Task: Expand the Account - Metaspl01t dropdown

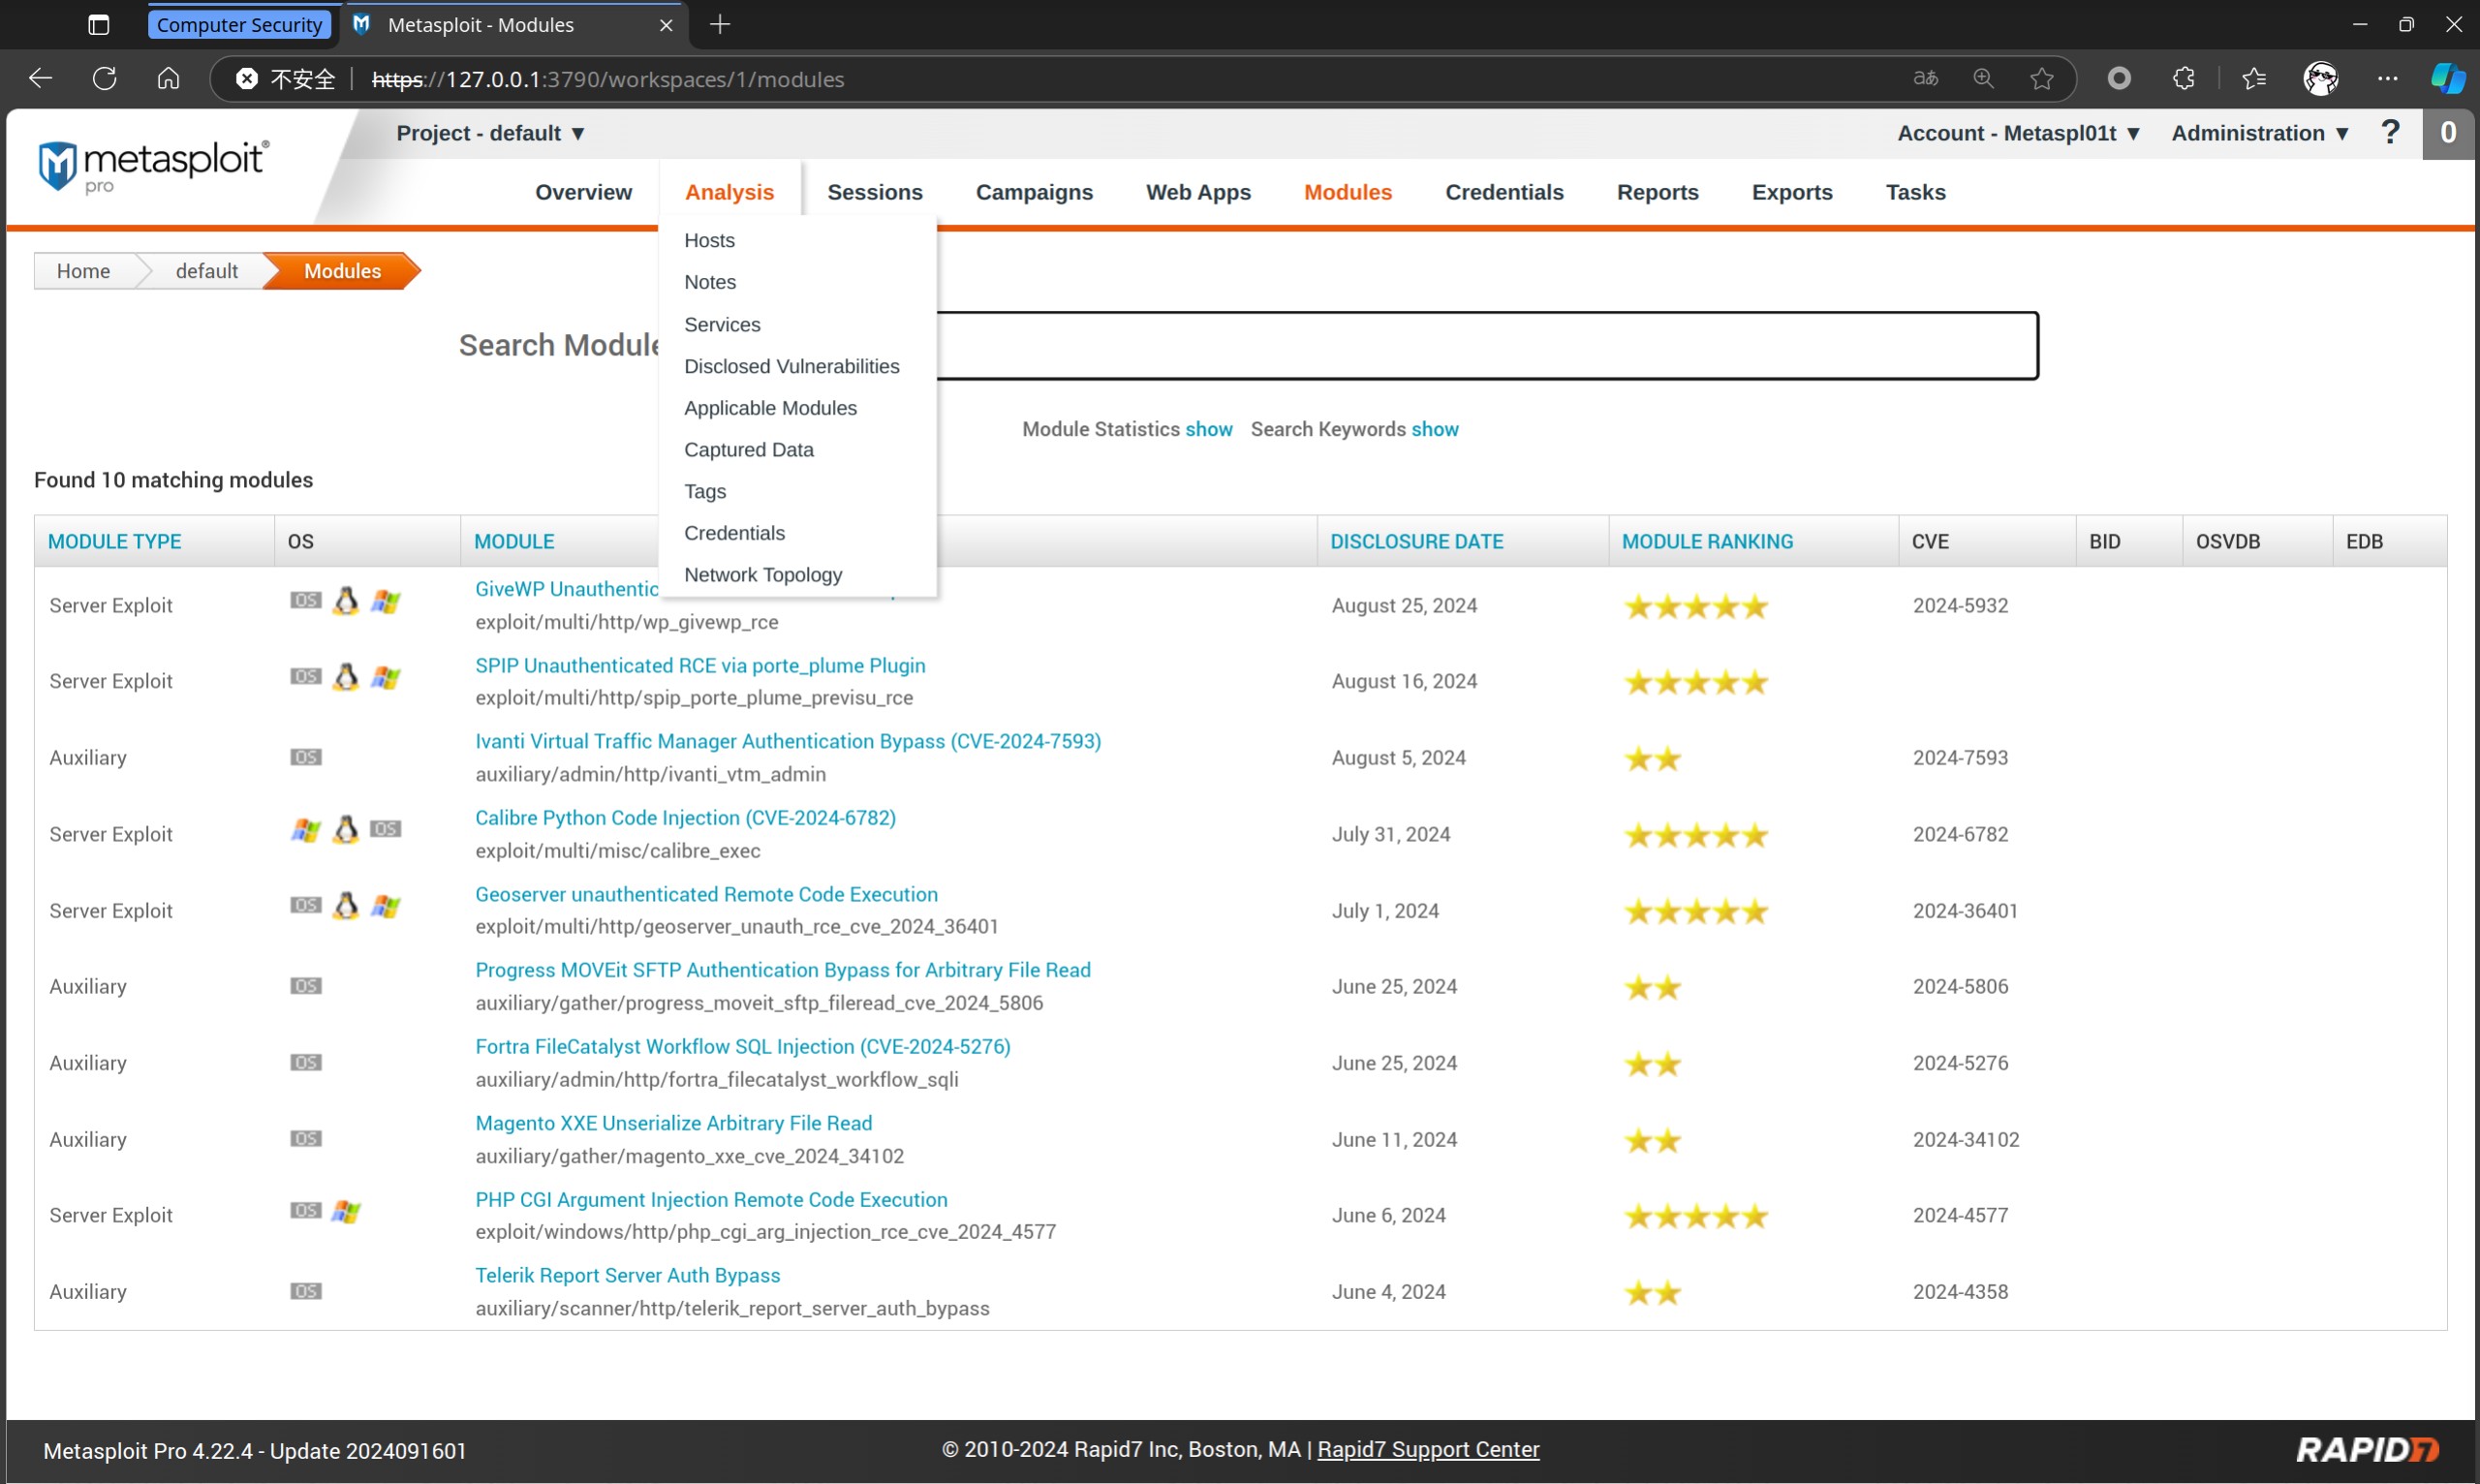Action: pos(2018,133)
